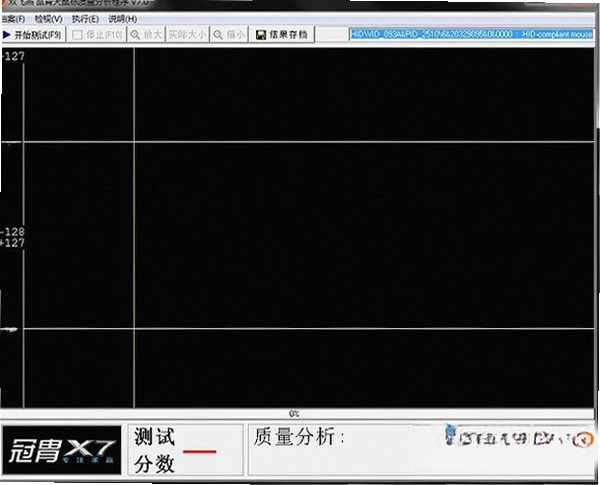
Task: Open the 说明(H) help menu
Action: pyautogui.click(x=122, y=19)
